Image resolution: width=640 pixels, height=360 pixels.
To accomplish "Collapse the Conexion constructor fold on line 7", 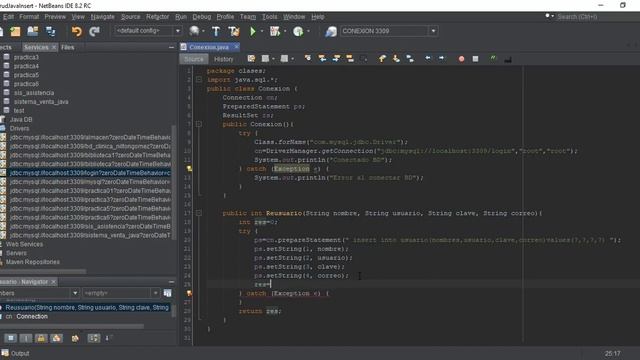I will point(198,124).
